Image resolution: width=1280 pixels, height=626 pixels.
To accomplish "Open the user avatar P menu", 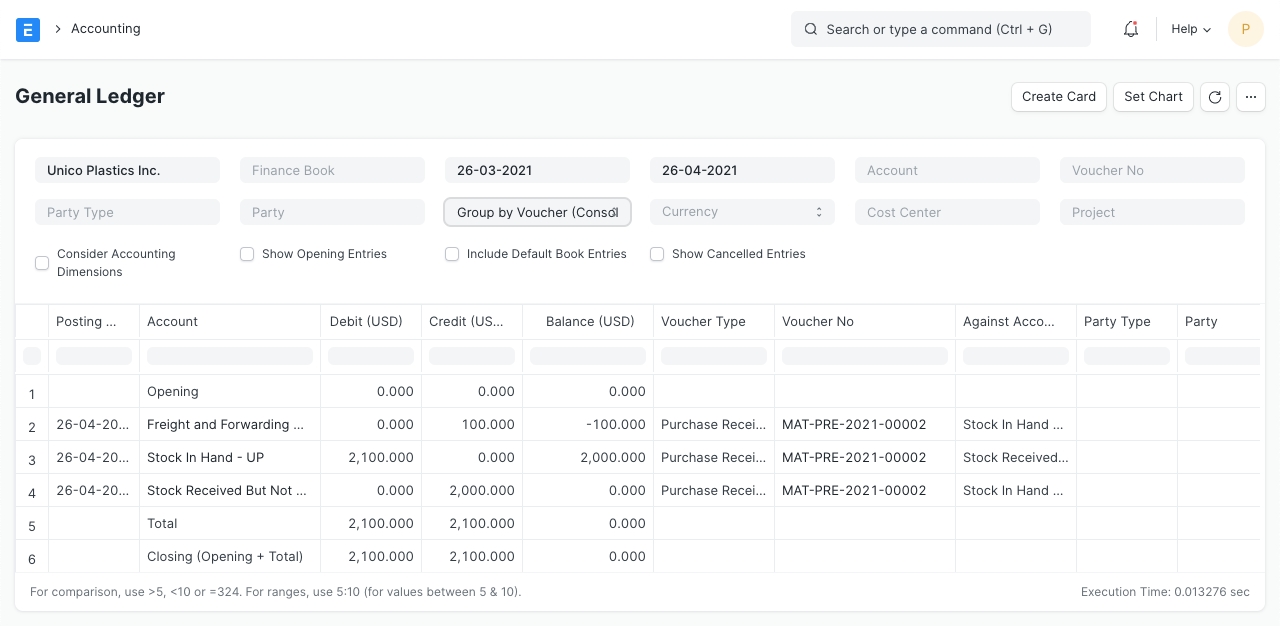I will coord(1245,29).
